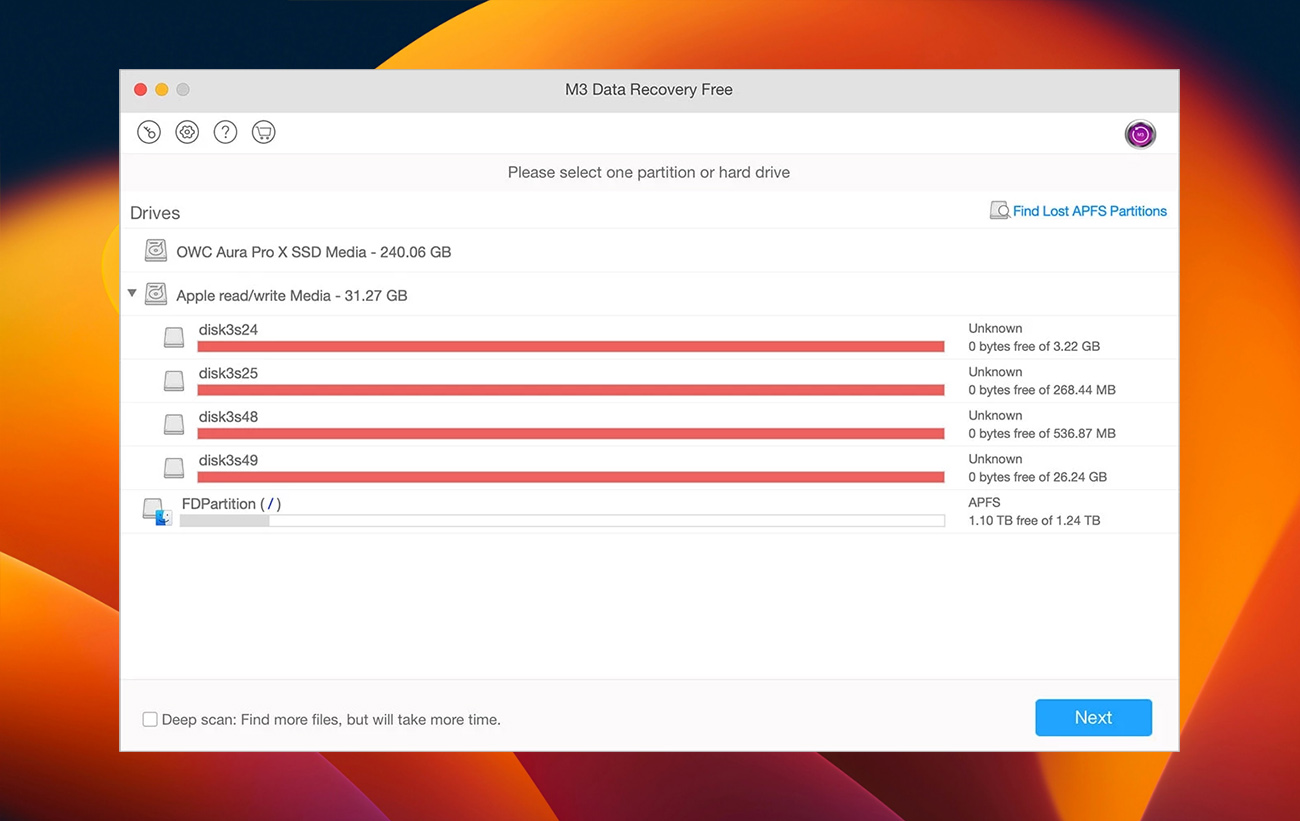Image resolution: width=1300 pixels, height=821 pixels.
Task: Enable the Deep scan checkbox
Action: [x=150, y=719]
